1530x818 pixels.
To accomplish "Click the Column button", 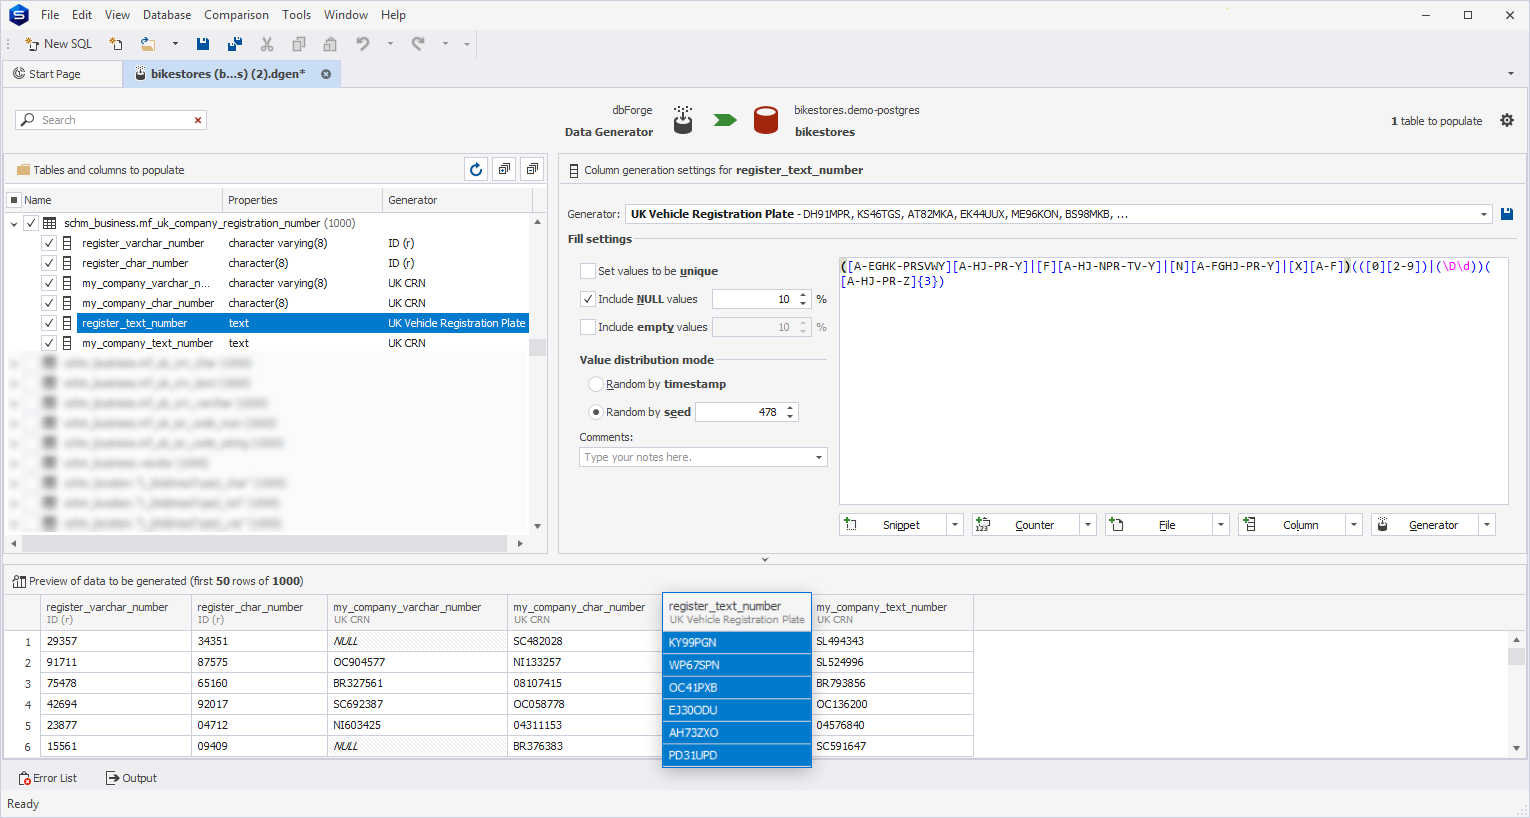I will pos(1292,525).
